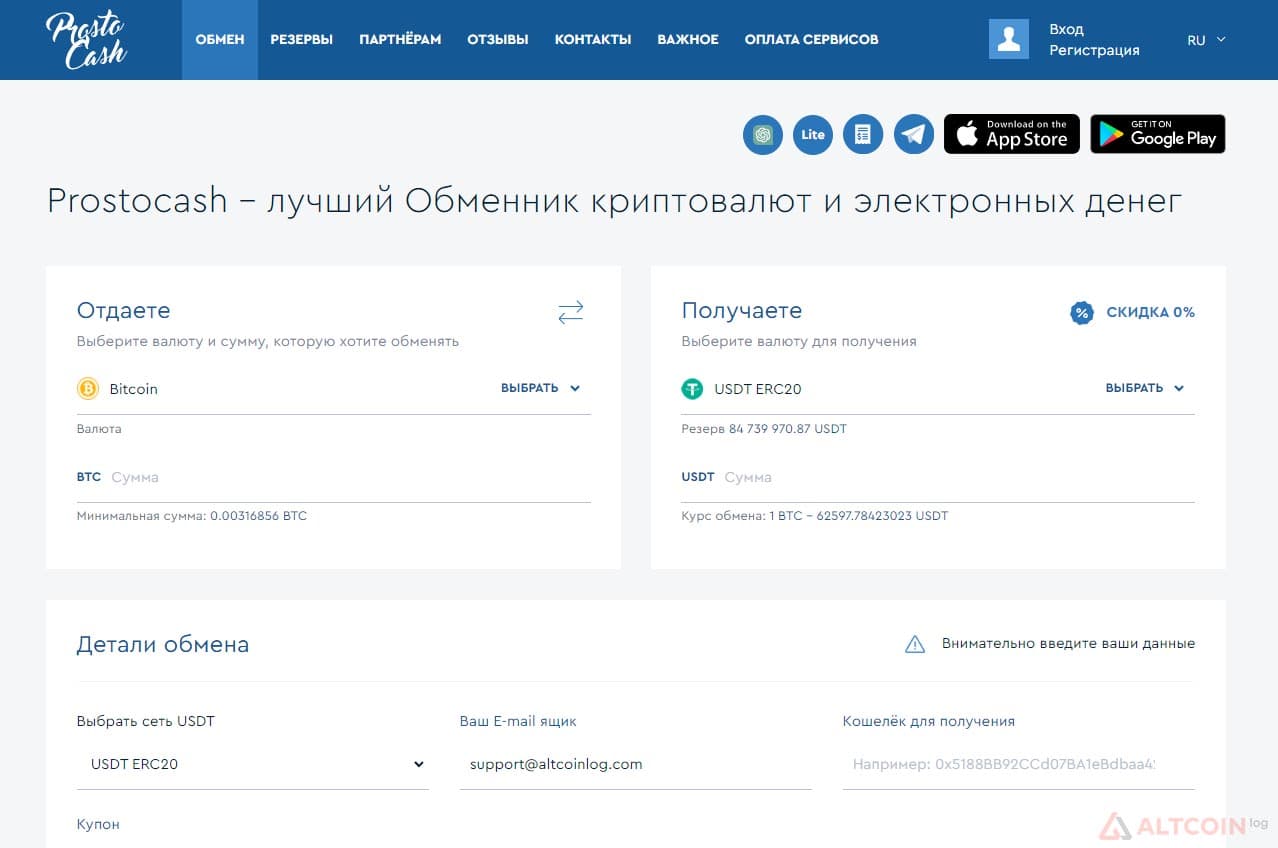This screenshot has height=848, width=1278.
Task: Click the Резерв 84 739 970.87 USDT text
Action: coord(764,429)
